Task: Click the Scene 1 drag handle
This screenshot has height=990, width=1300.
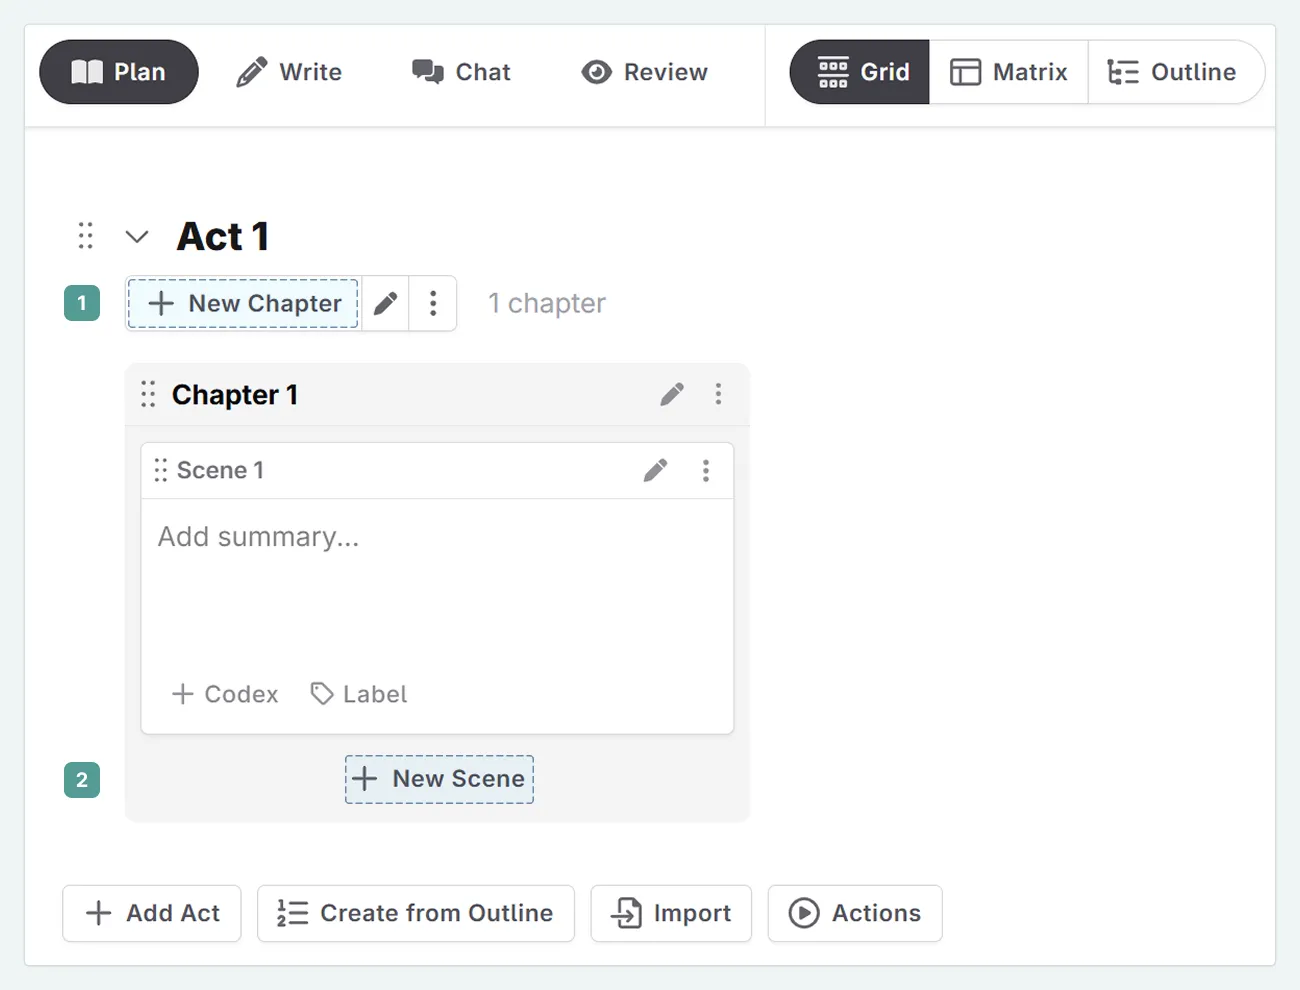Action: [x=161, y=470]
